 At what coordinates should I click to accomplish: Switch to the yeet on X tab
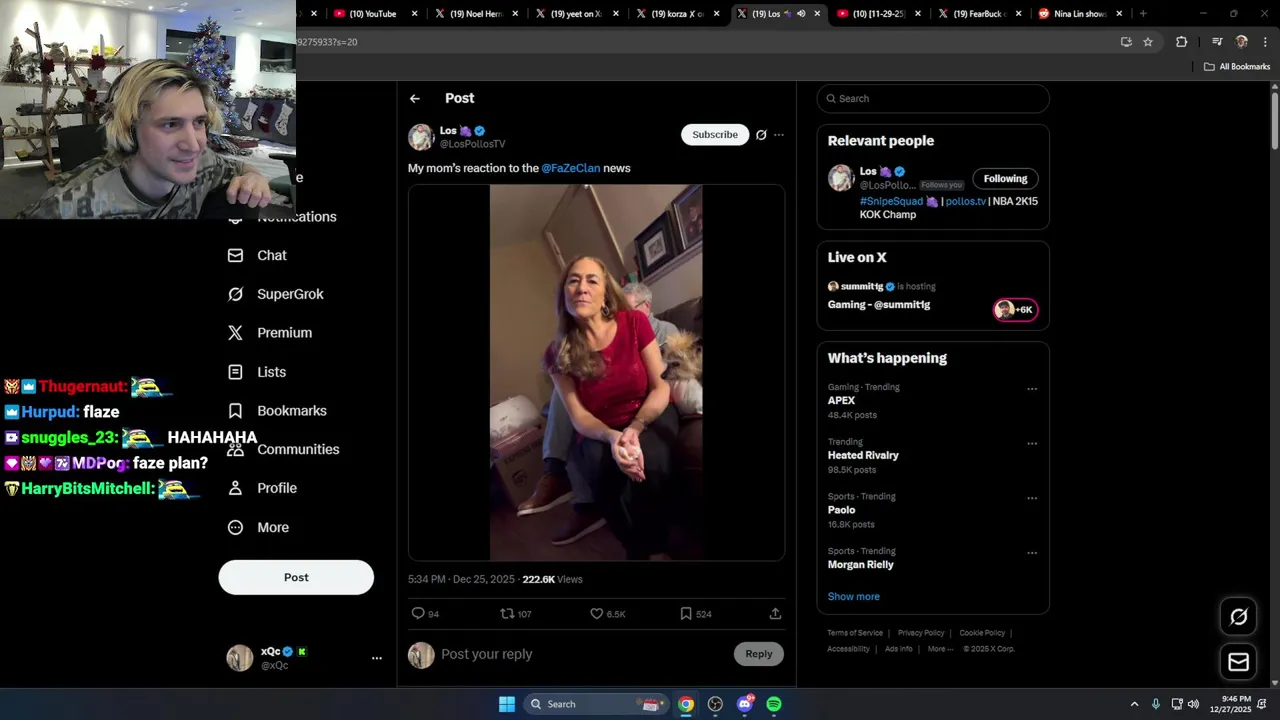click(577, 14)
